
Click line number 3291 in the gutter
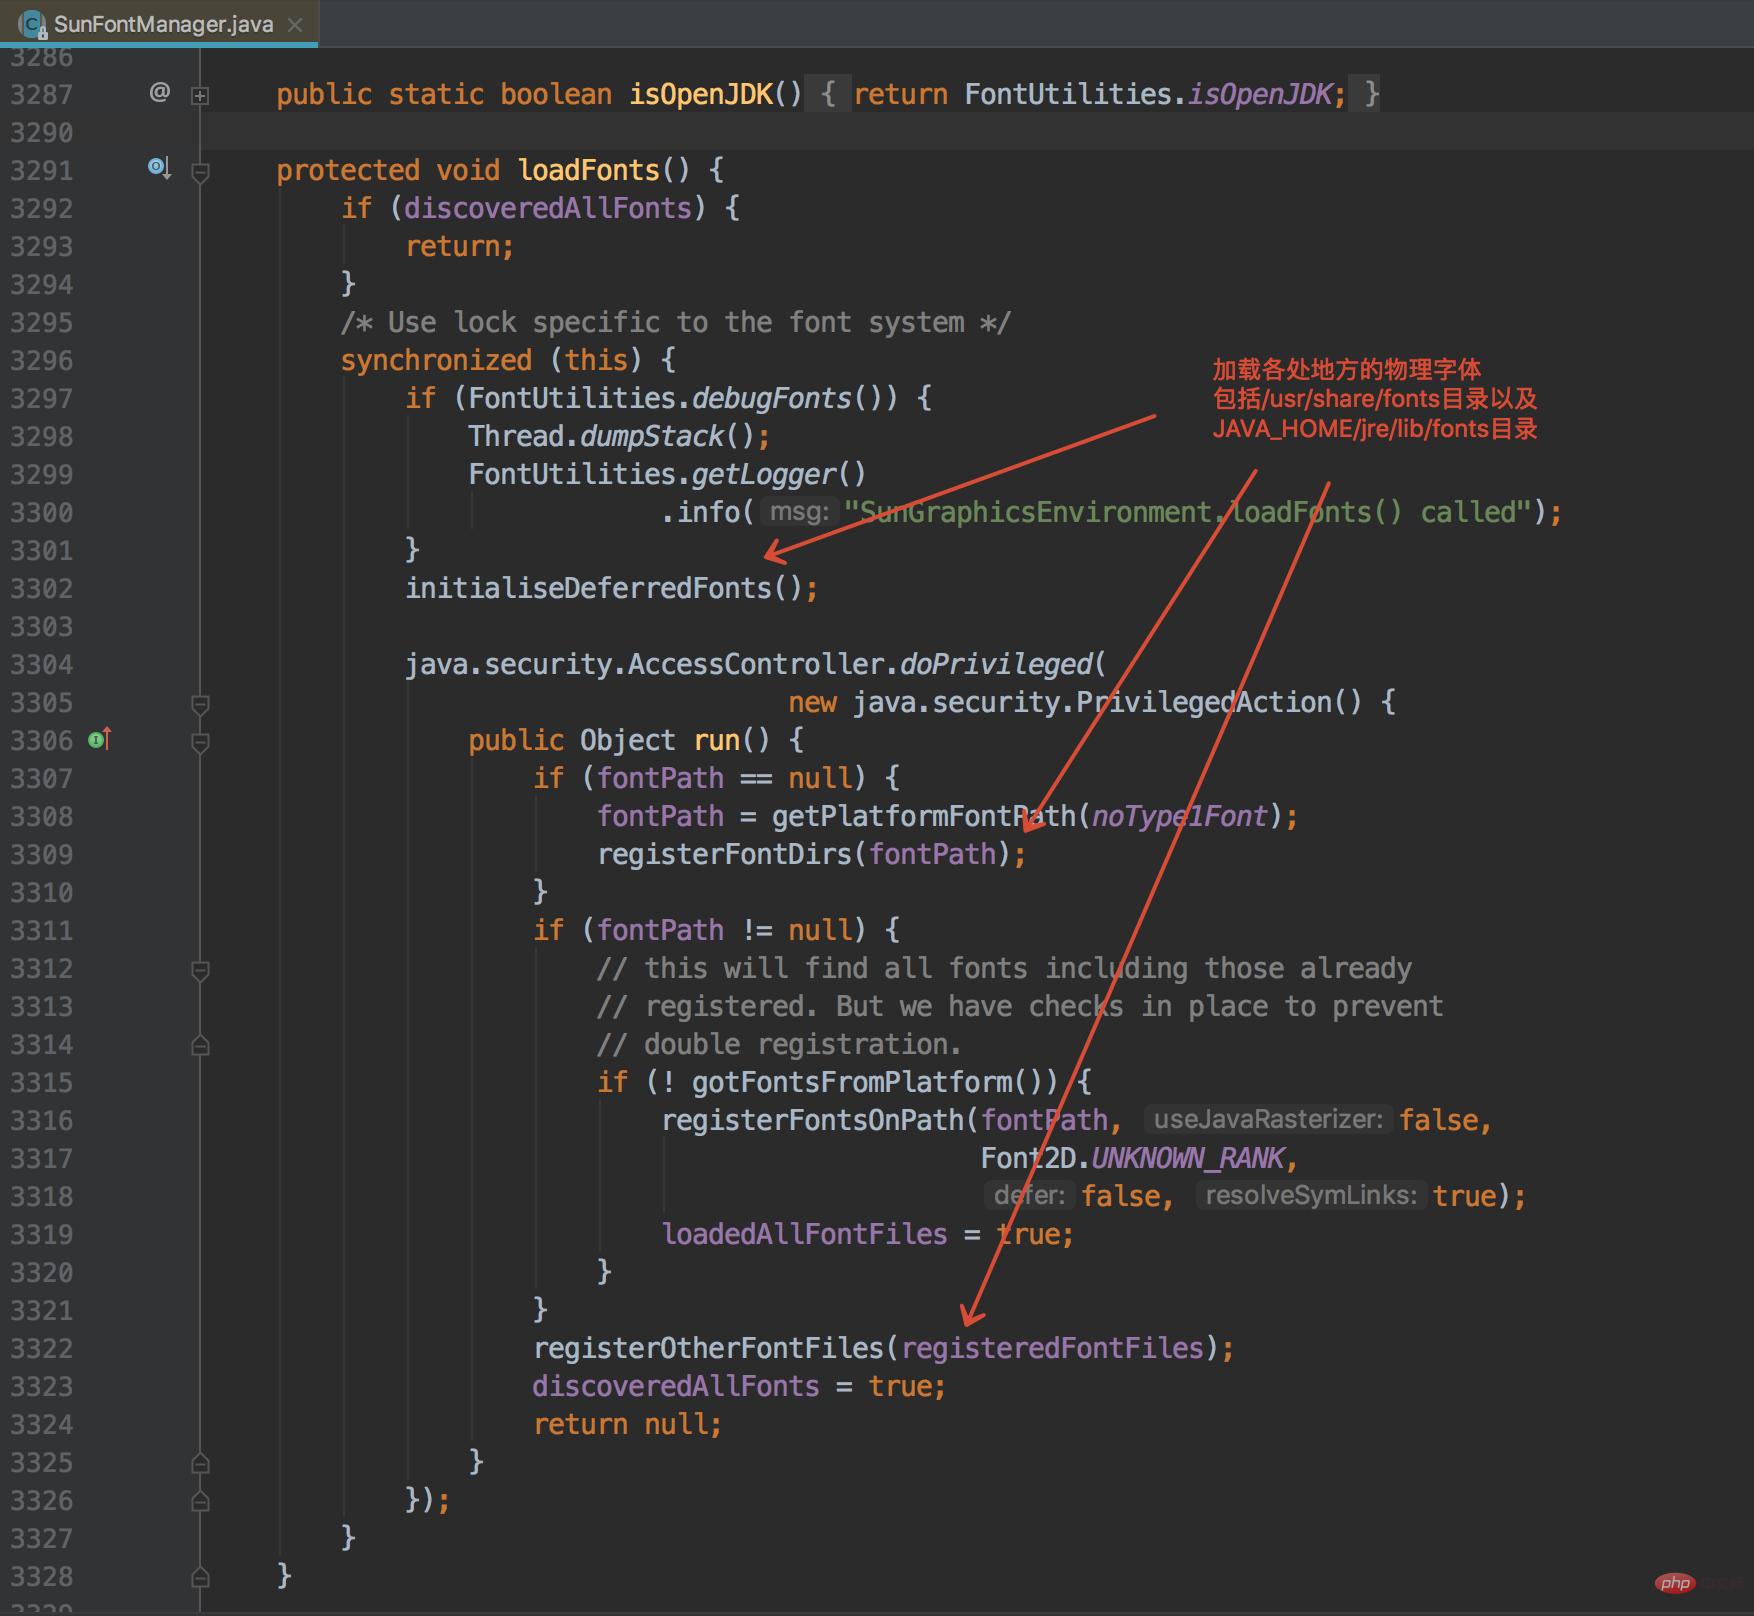pos(41,171)
